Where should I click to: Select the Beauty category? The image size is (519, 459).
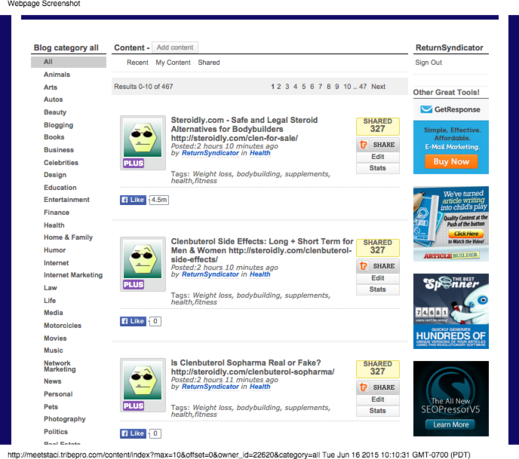pos(55,112)
